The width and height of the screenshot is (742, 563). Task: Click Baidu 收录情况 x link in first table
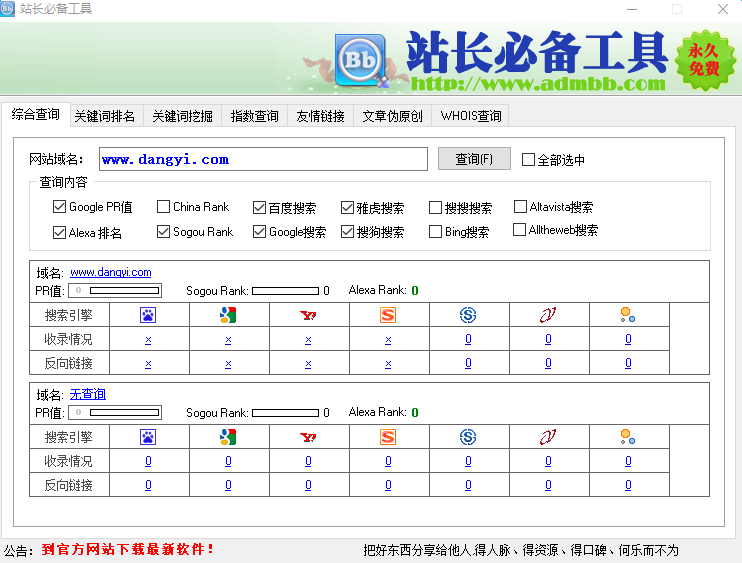point(148,340)
